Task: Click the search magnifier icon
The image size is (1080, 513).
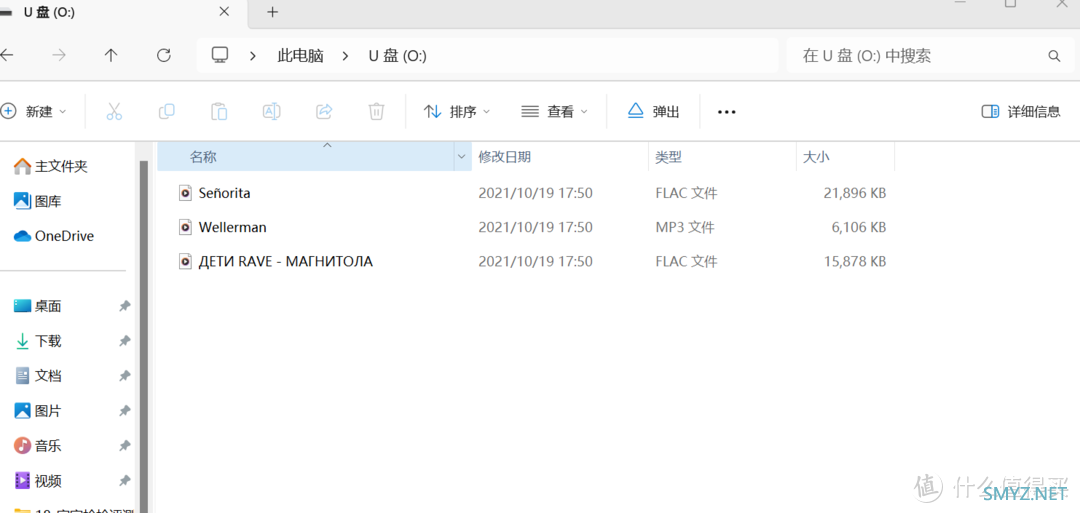Action: click(1054, 56)
